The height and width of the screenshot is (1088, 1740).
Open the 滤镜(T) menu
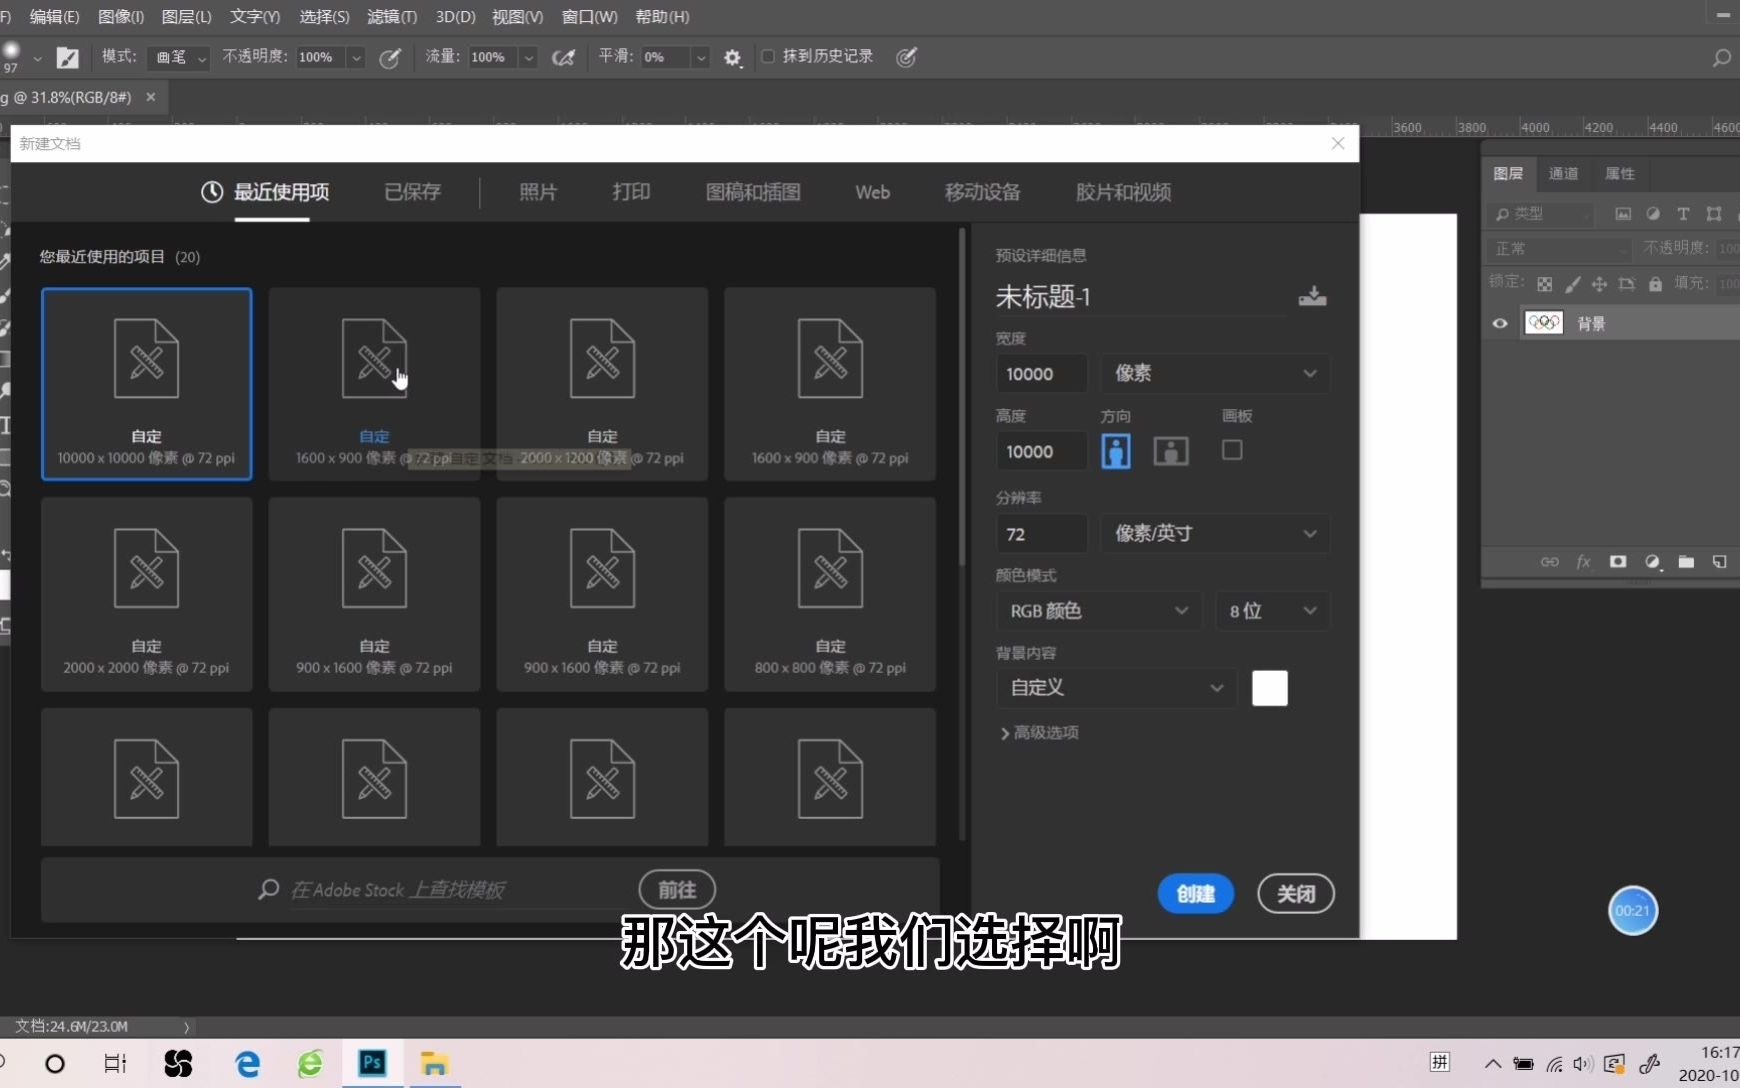392,17
